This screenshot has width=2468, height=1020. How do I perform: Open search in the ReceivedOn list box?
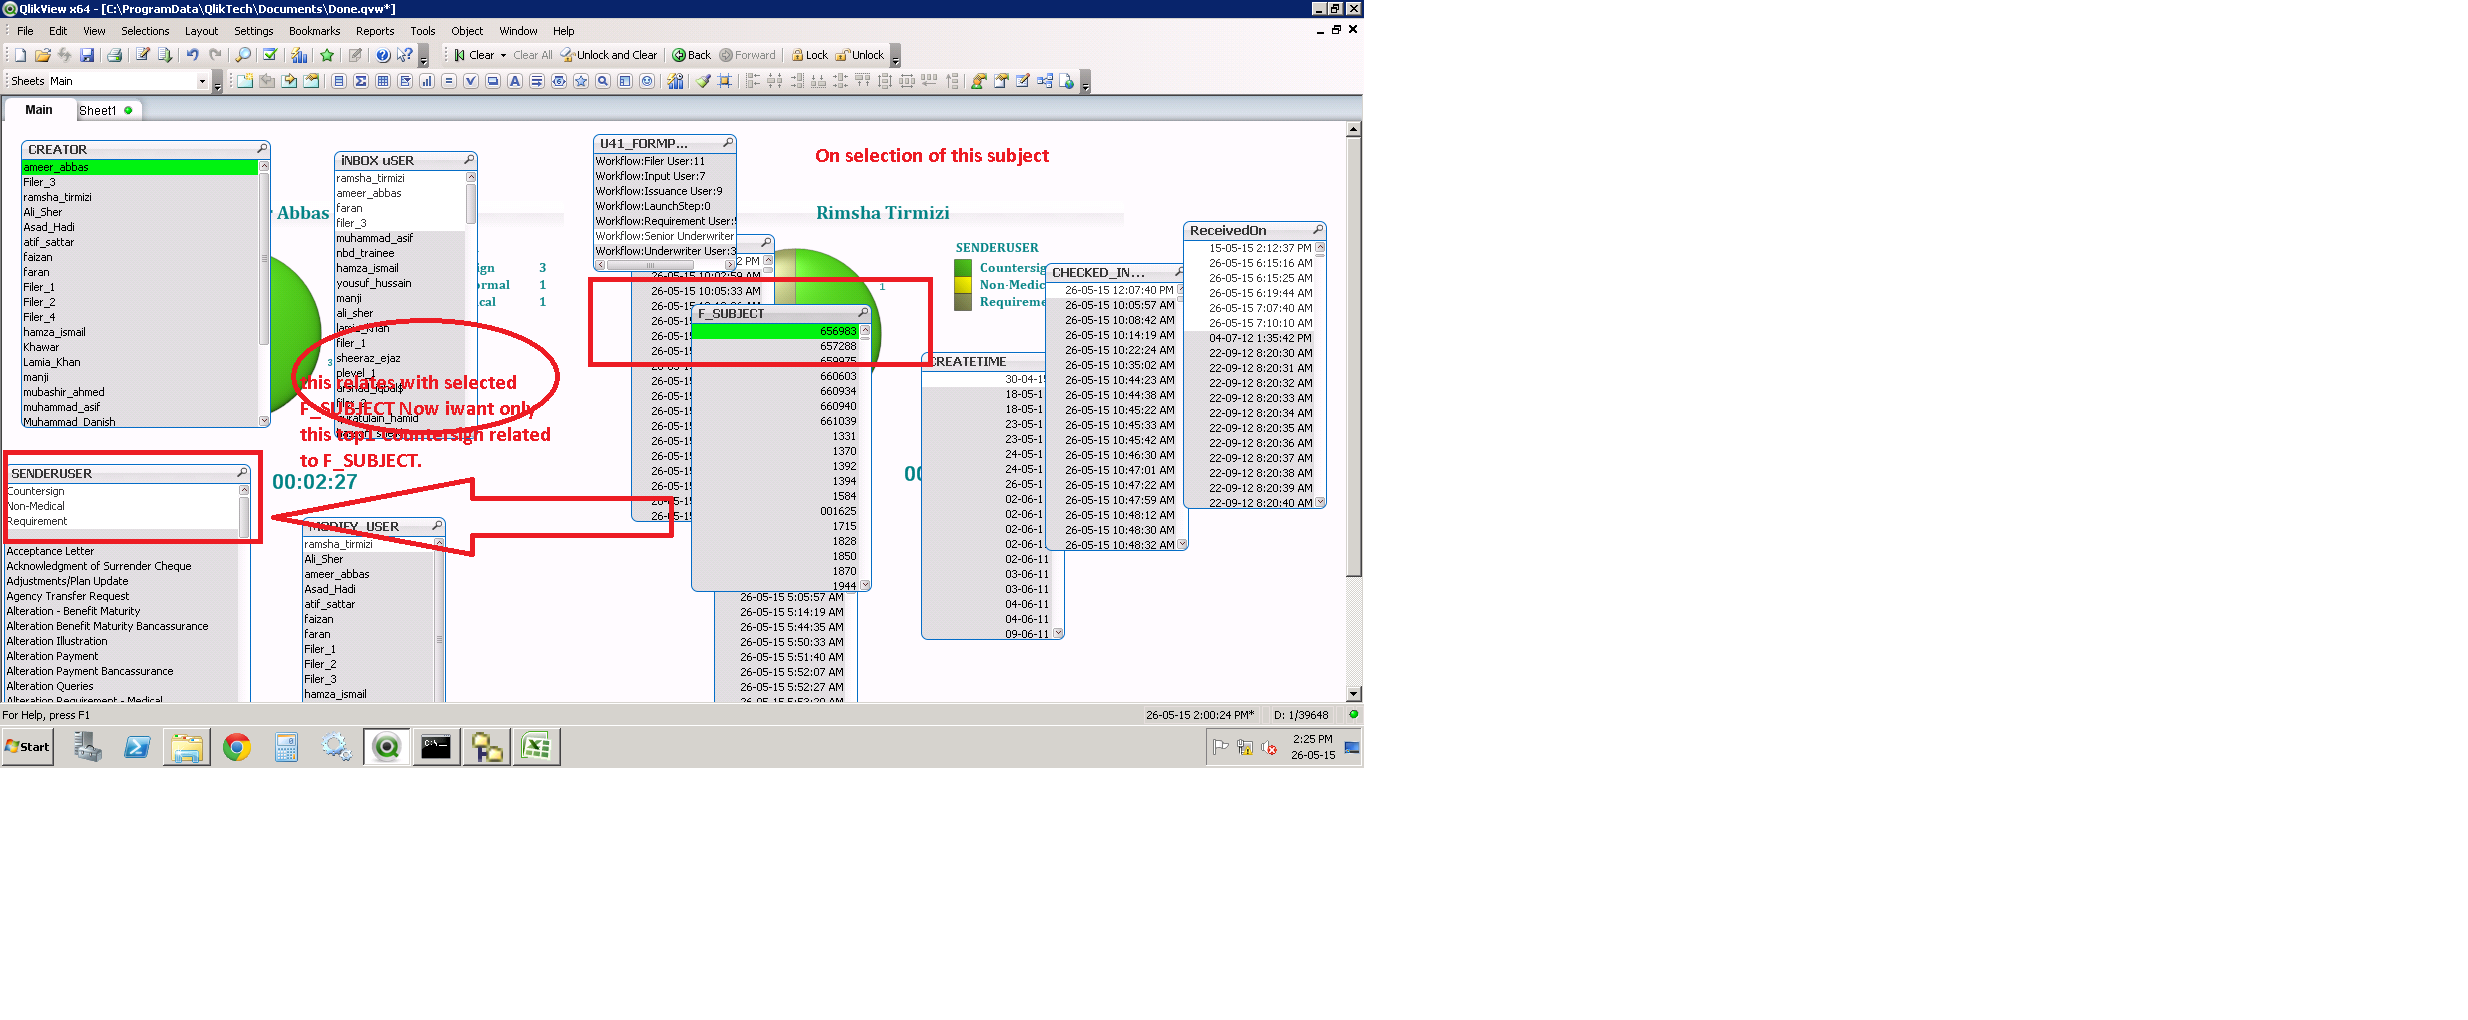pos(1318,230)
